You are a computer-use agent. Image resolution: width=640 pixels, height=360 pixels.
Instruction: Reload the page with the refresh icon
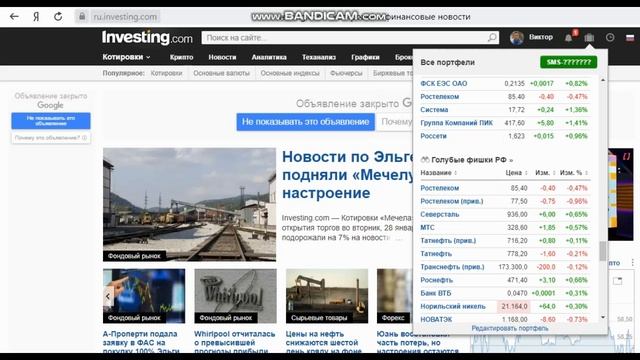(x=58, y=17)
